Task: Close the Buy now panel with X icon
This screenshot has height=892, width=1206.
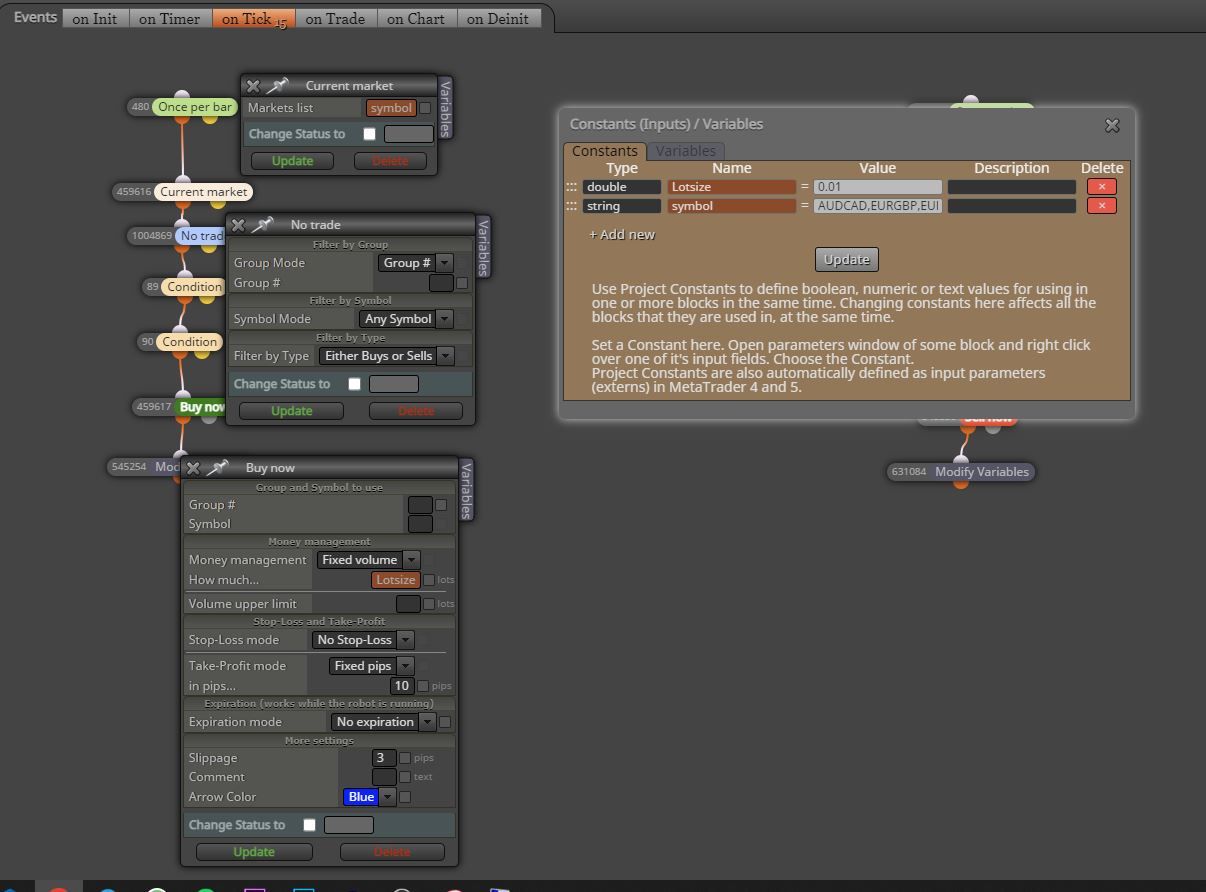Action: tap(193, 468)
